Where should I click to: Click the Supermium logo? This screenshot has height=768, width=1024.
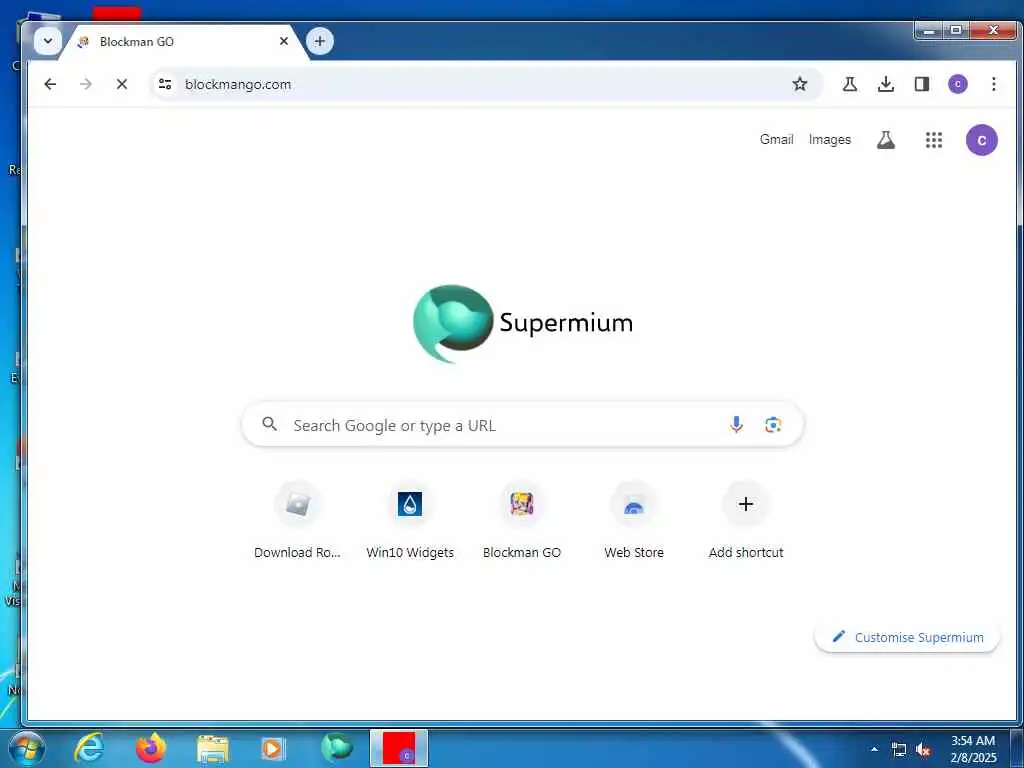(522, 323)
